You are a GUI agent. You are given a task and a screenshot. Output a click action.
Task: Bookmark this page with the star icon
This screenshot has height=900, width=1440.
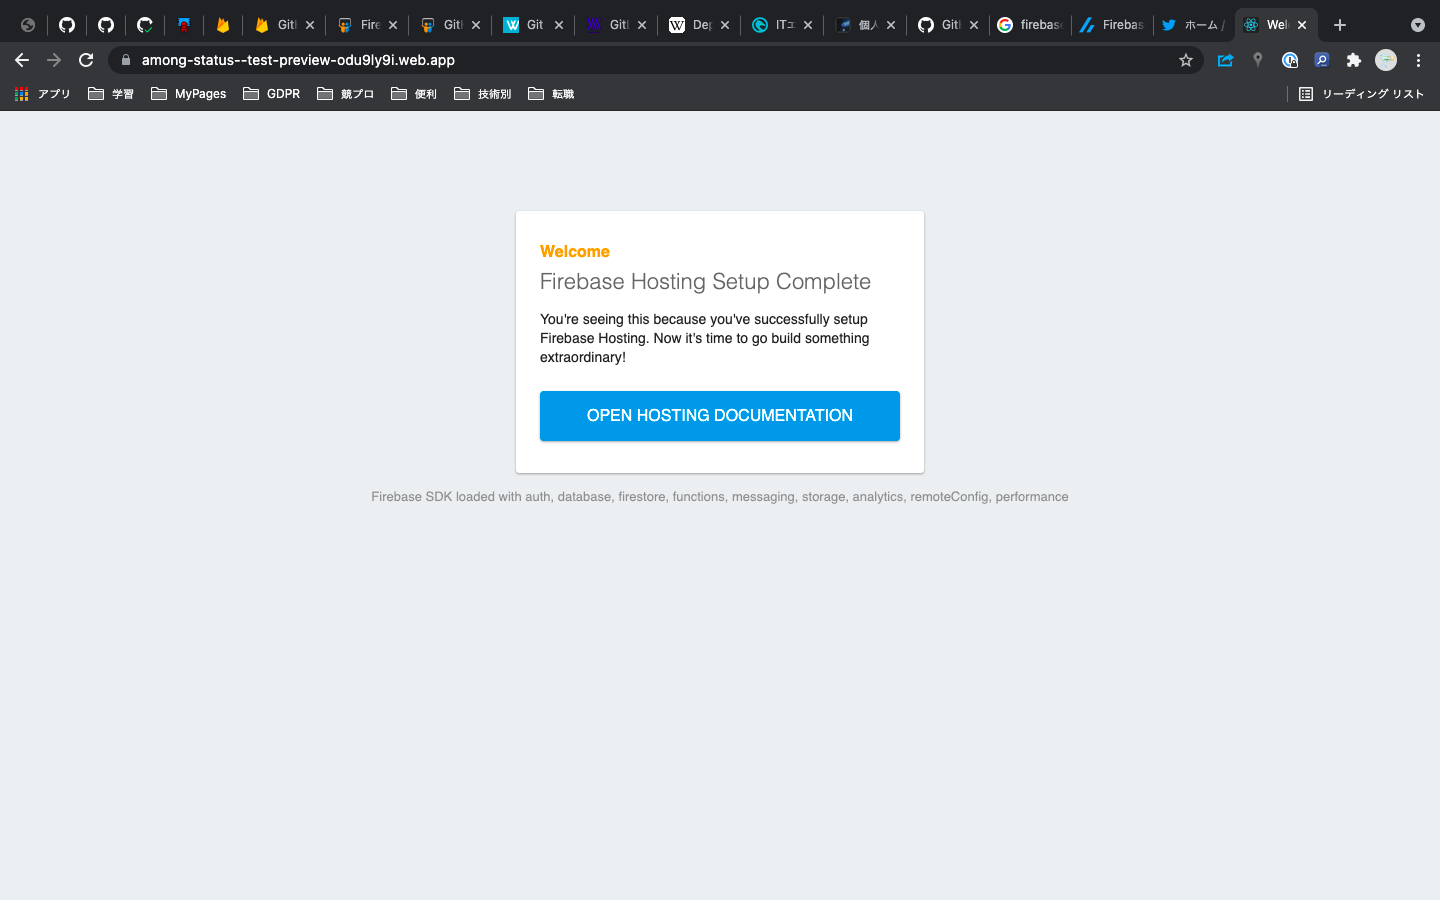1186,60
